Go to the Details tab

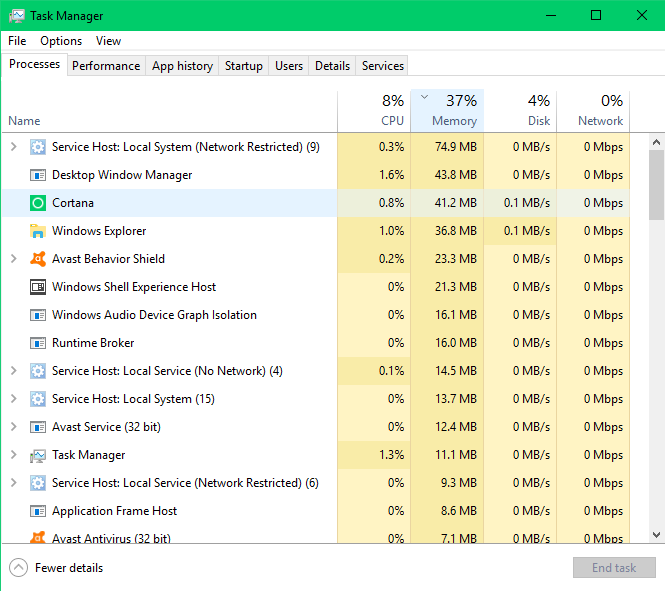click(332, 66)
